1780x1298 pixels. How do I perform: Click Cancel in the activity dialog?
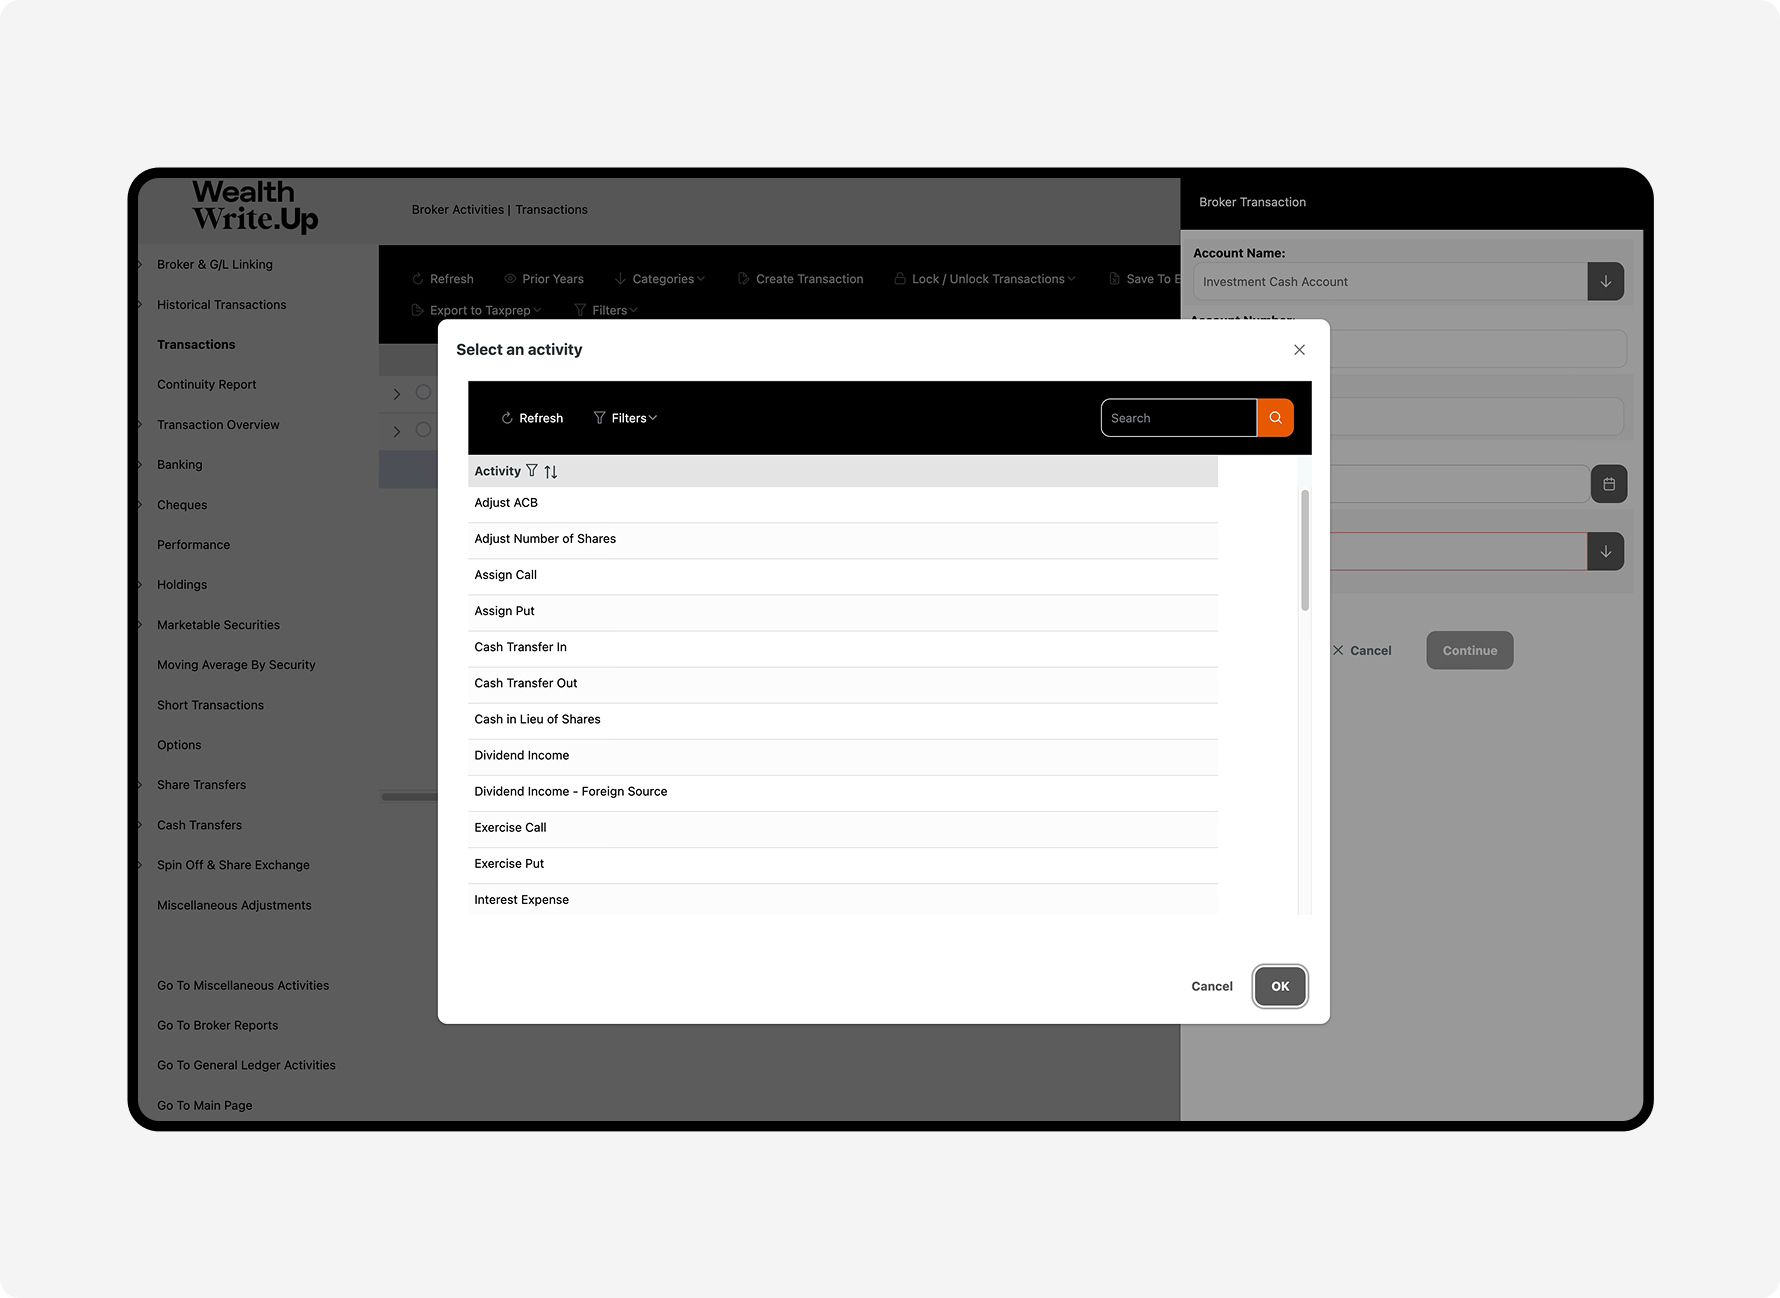tap(1211, 986)
